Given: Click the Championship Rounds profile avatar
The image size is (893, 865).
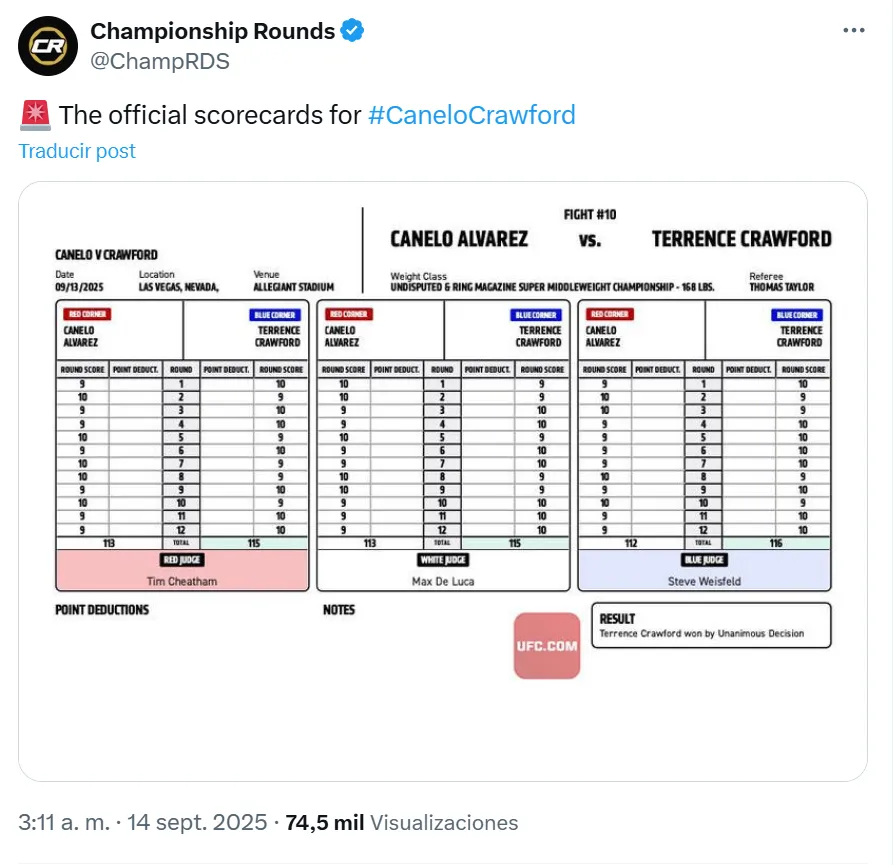Looking at the screenshot, I should (47, 46).
